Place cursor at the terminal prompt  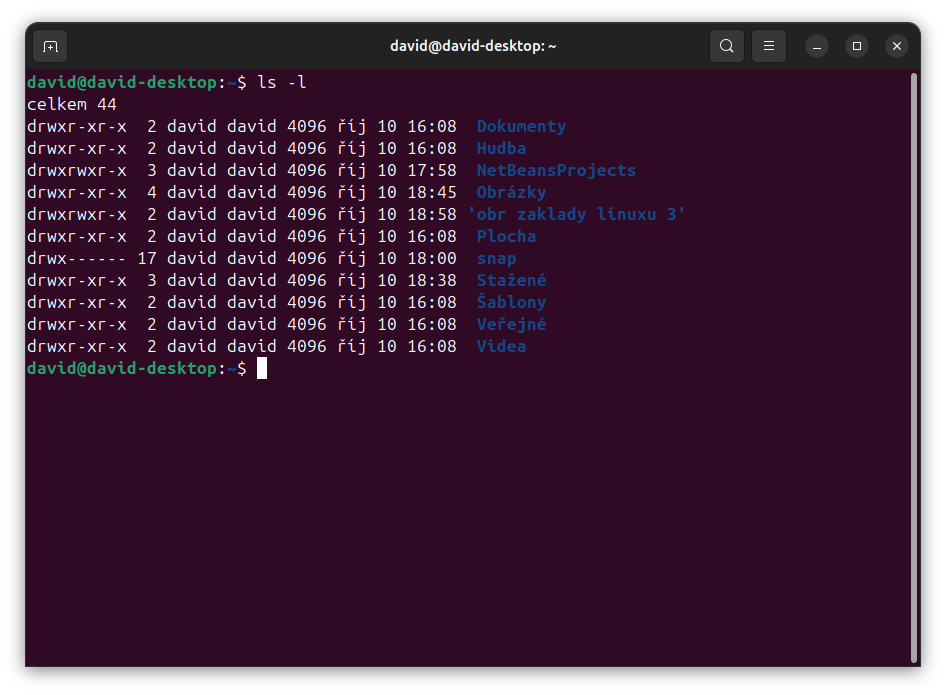pos(262,368)
